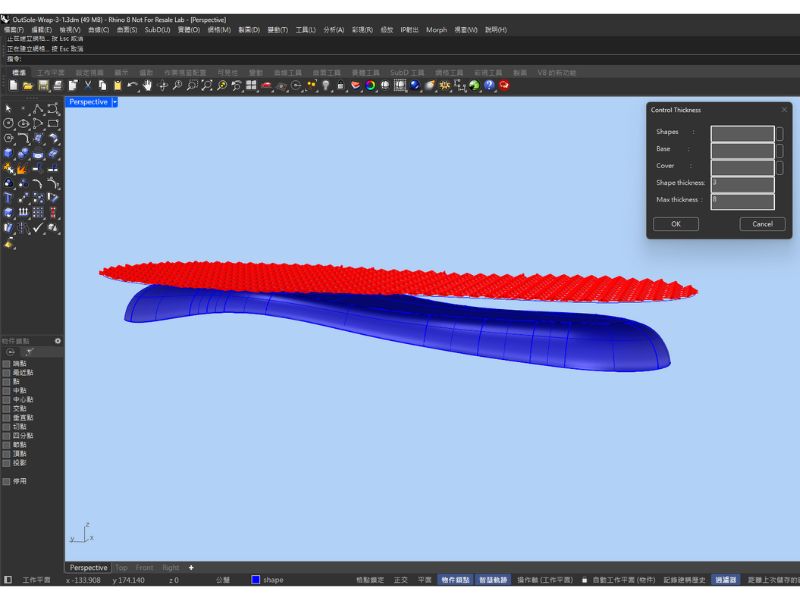
Task: Click the Help question mark toolbar icon
Action: point(489,86)
